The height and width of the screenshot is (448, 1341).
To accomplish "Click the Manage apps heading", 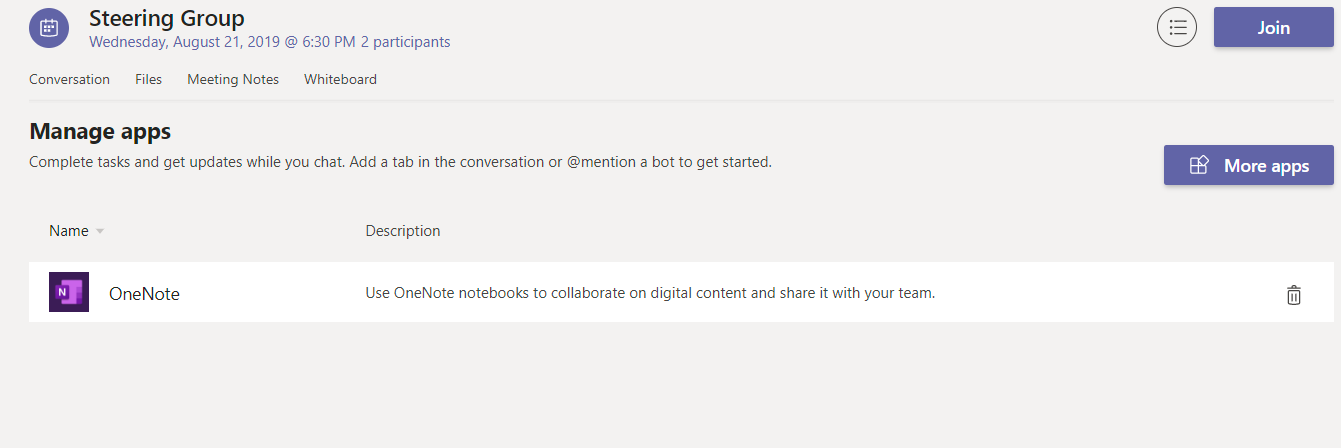I will point(100,131).
